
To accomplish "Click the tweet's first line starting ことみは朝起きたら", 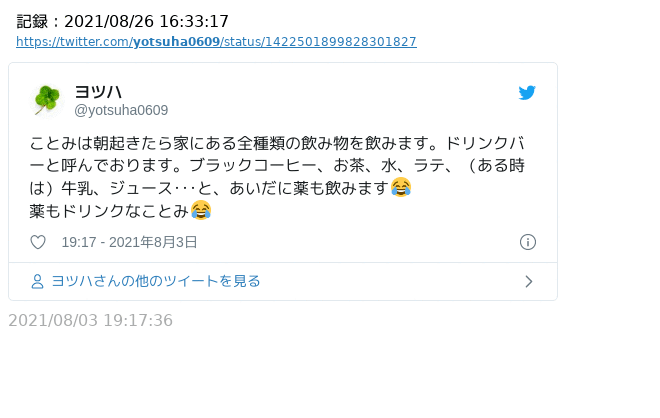I will [277, 144].
